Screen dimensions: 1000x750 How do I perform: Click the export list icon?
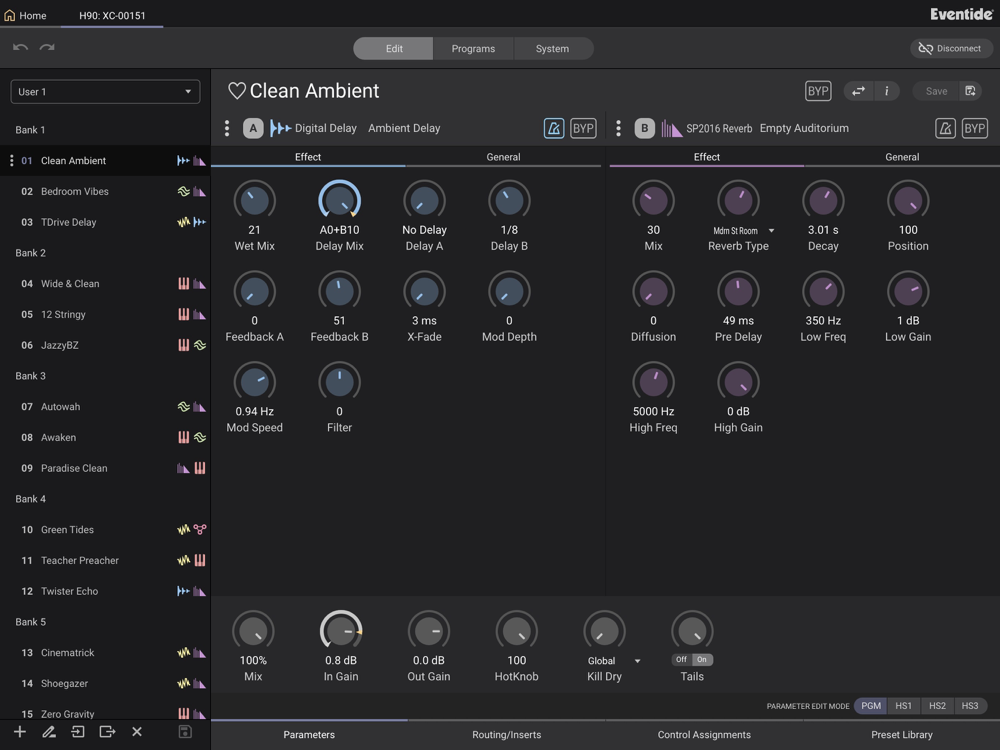(107, 732)
